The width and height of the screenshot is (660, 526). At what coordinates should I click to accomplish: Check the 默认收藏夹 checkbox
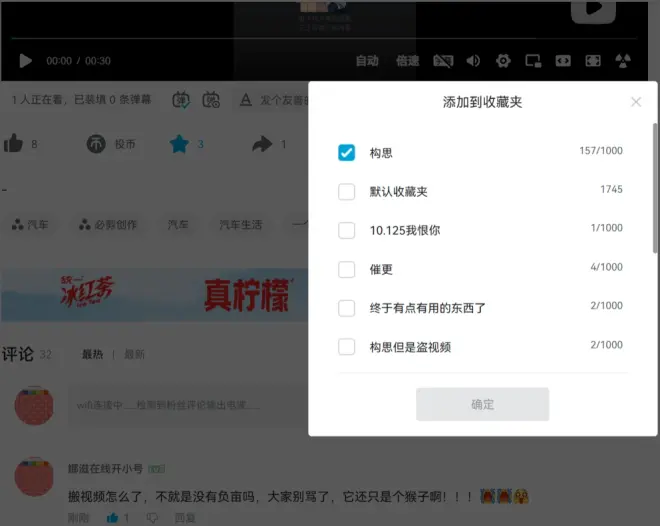346,191
